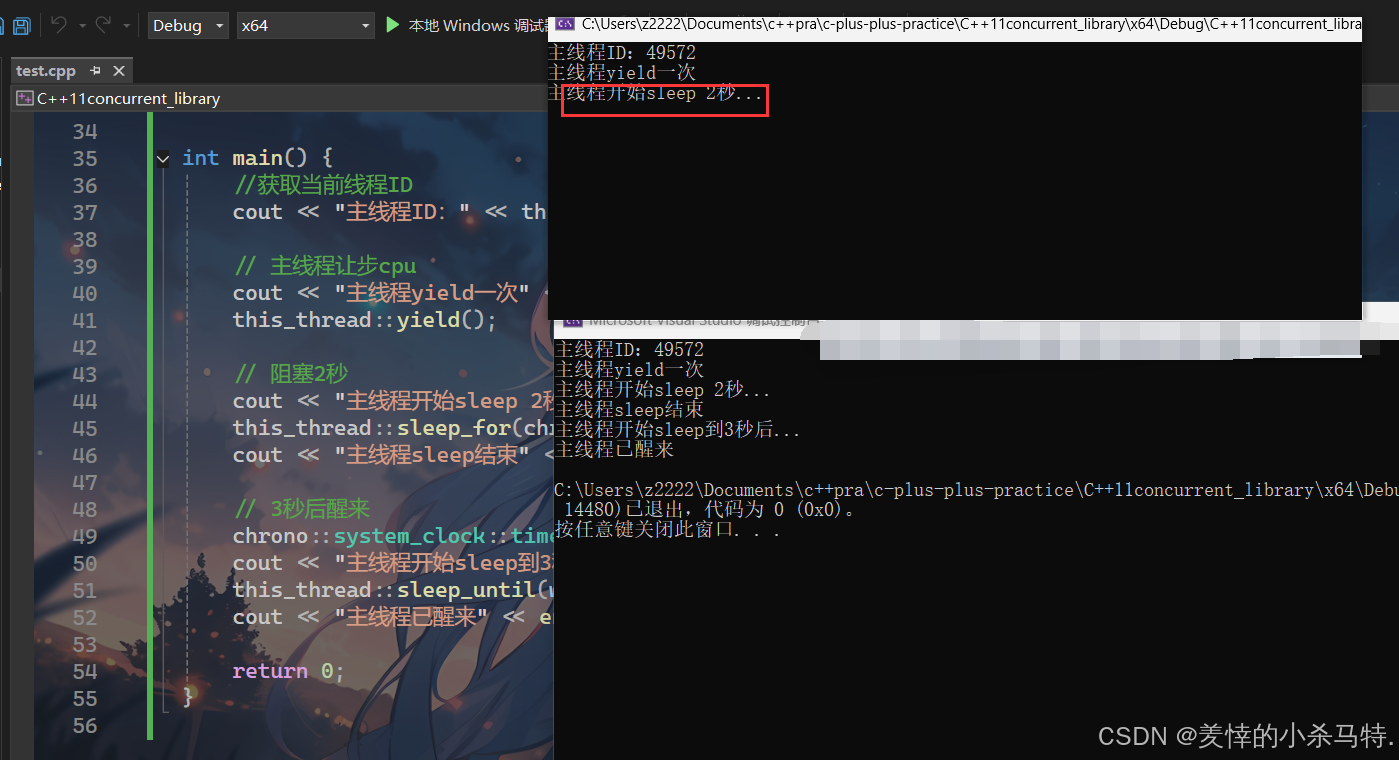The height and width of the screenshot is (760, 1399).
Task: Click the comment // 主线程让步cpu
Action: pos(324,266)
